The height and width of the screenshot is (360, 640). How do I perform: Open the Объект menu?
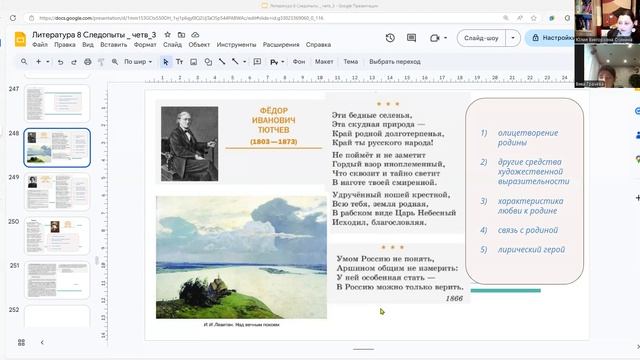tap(199, 45)
